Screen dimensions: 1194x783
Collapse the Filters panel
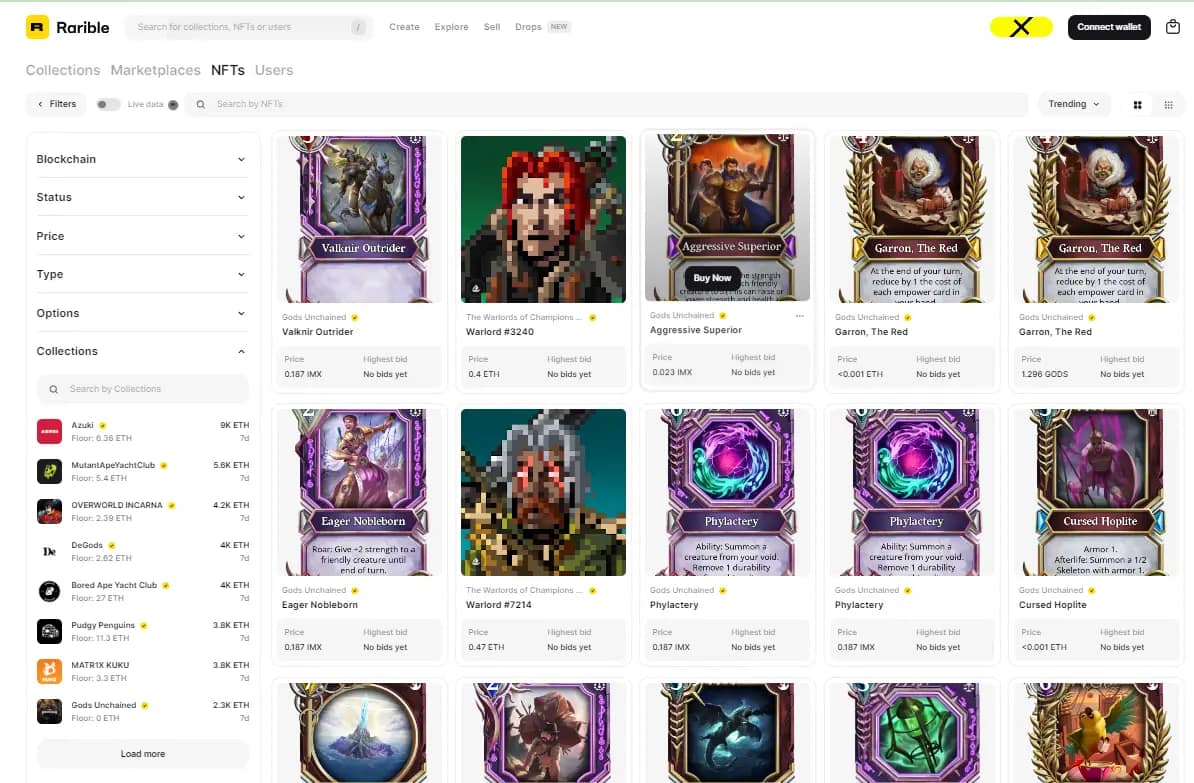(x=57, y=104)
